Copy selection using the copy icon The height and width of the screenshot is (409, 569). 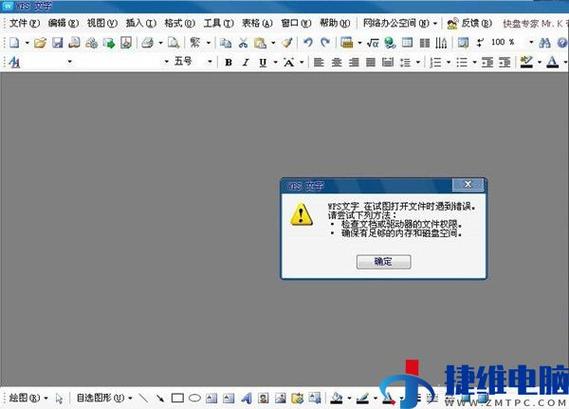click(x=225, y=43)
